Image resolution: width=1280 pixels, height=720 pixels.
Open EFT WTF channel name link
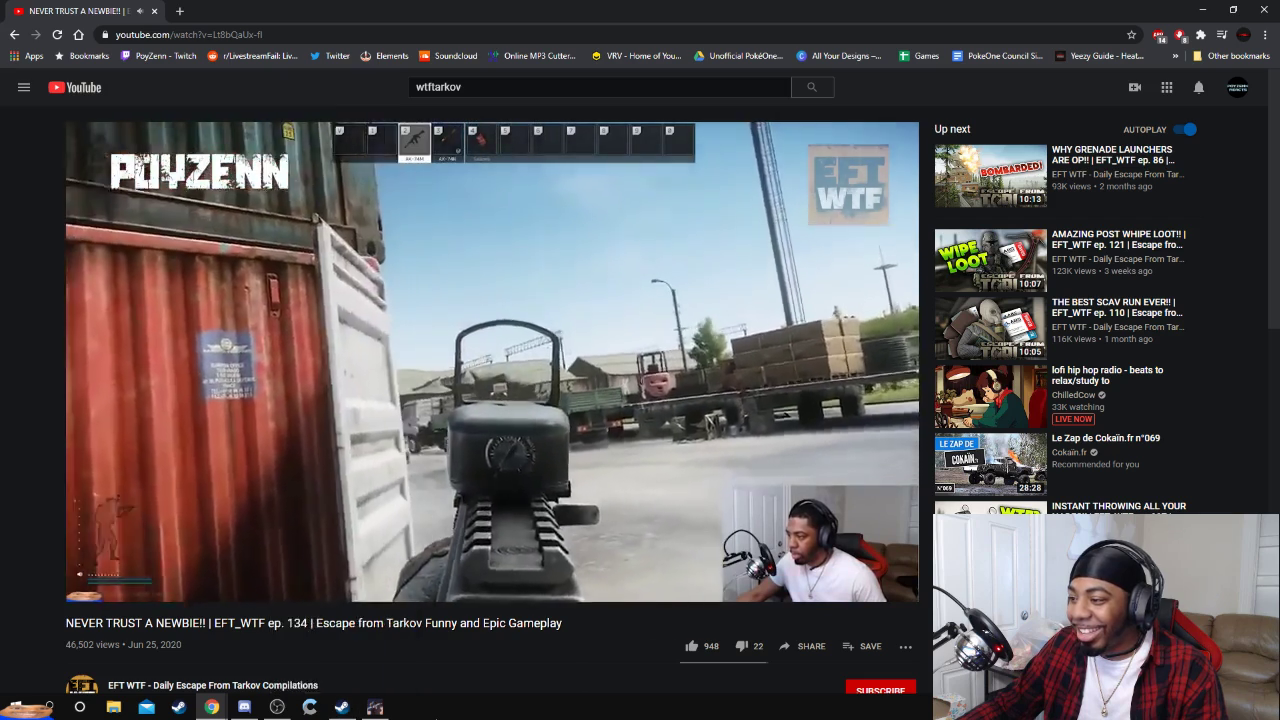click(213, 685)
